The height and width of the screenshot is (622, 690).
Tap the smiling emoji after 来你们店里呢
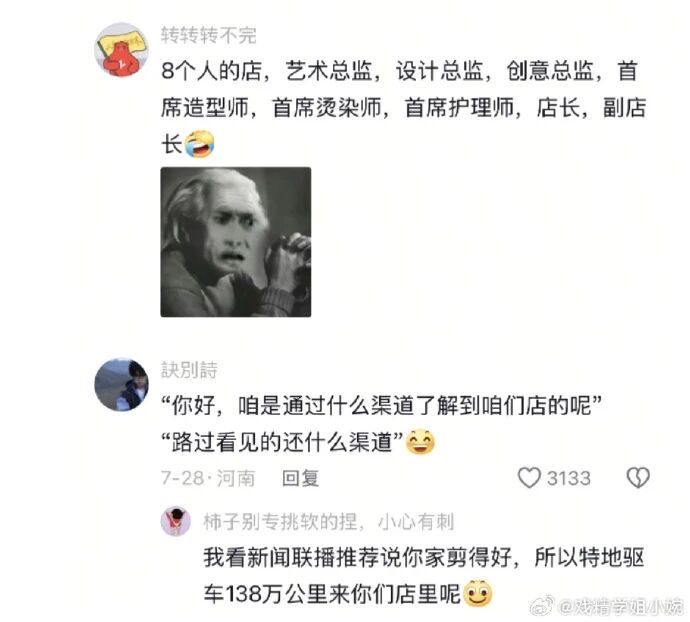478,593
